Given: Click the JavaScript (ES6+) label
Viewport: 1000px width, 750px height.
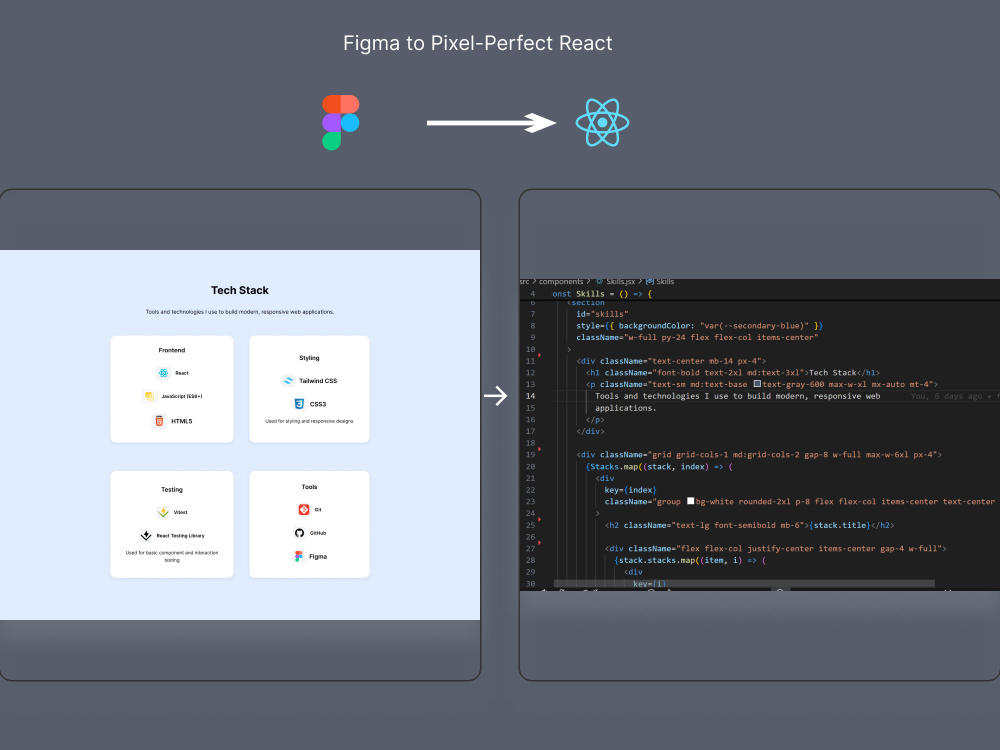Looking at the screenshot, I should [182, 397].
